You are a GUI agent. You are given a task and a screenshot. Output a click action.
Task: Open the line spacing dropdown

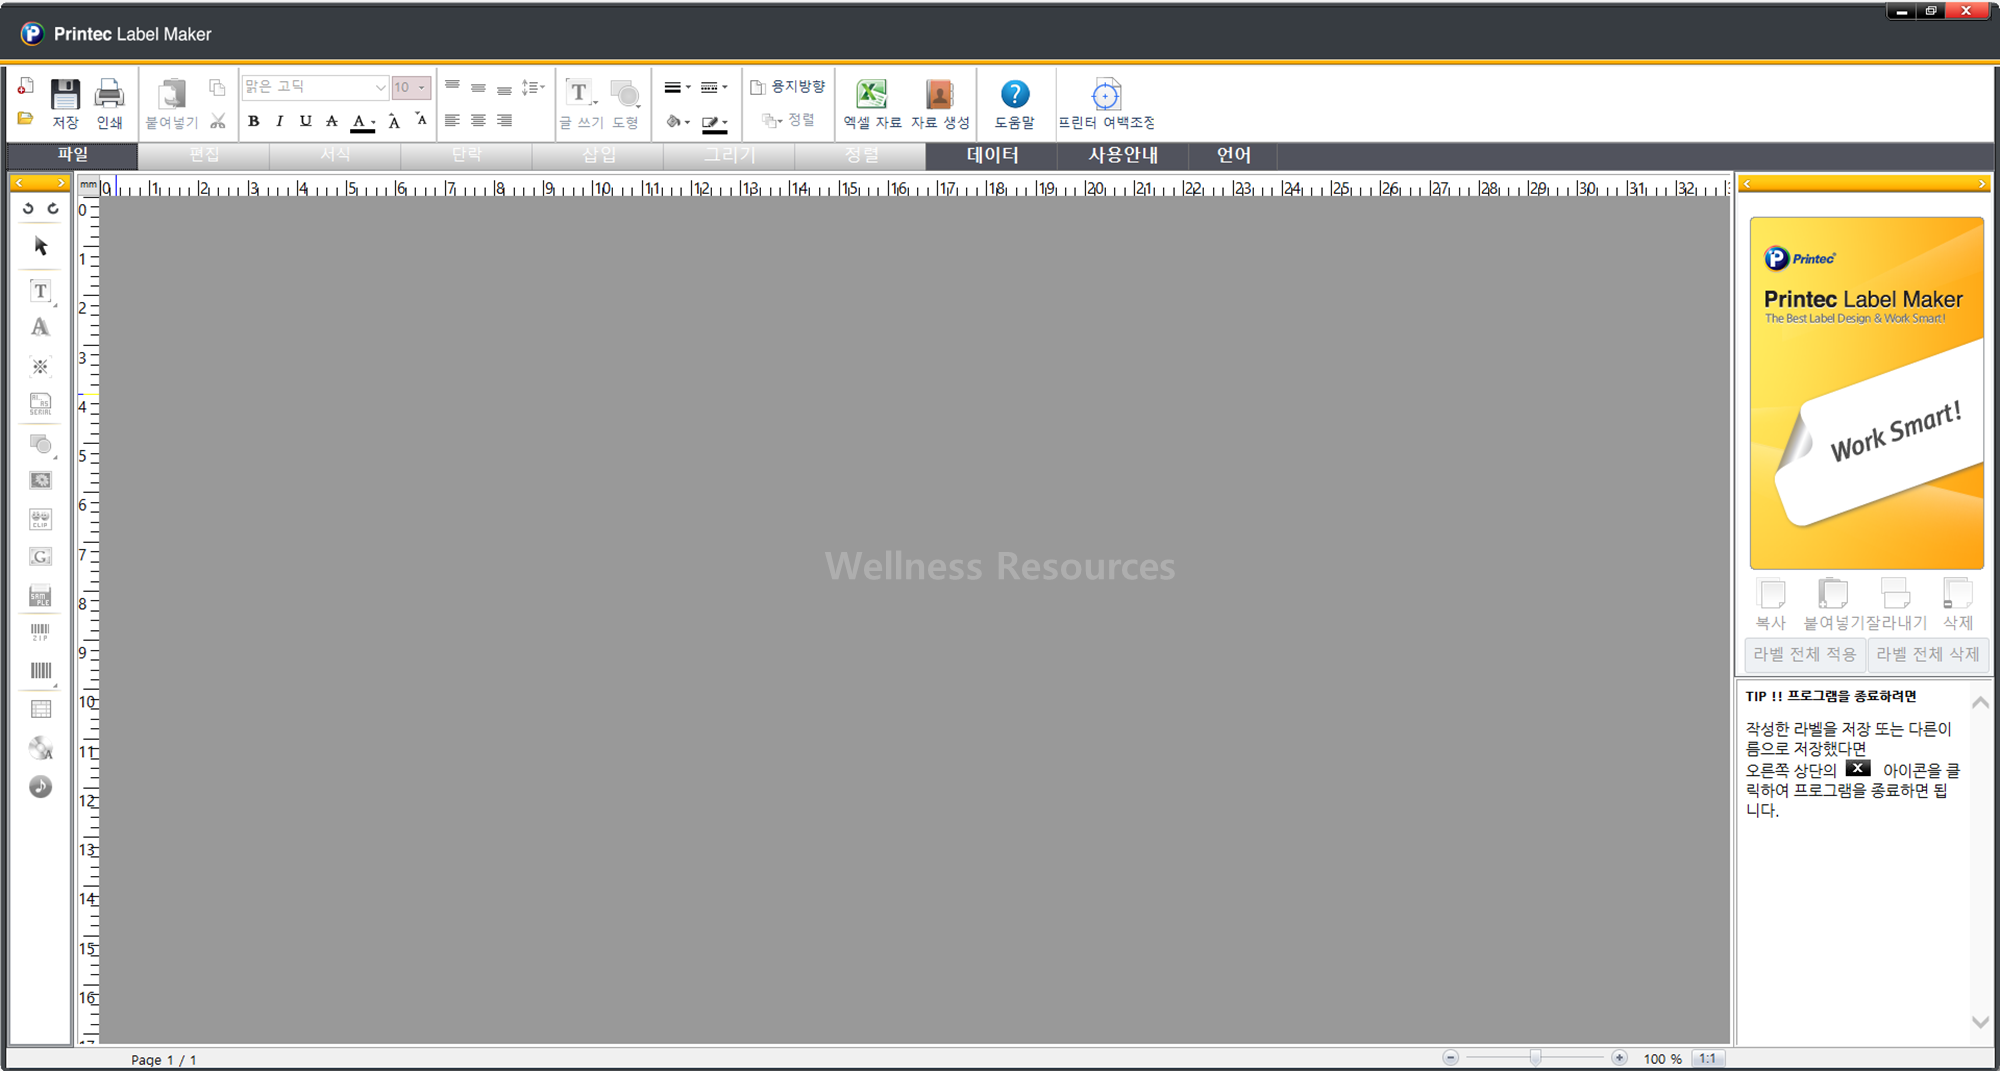coord(533,87)
